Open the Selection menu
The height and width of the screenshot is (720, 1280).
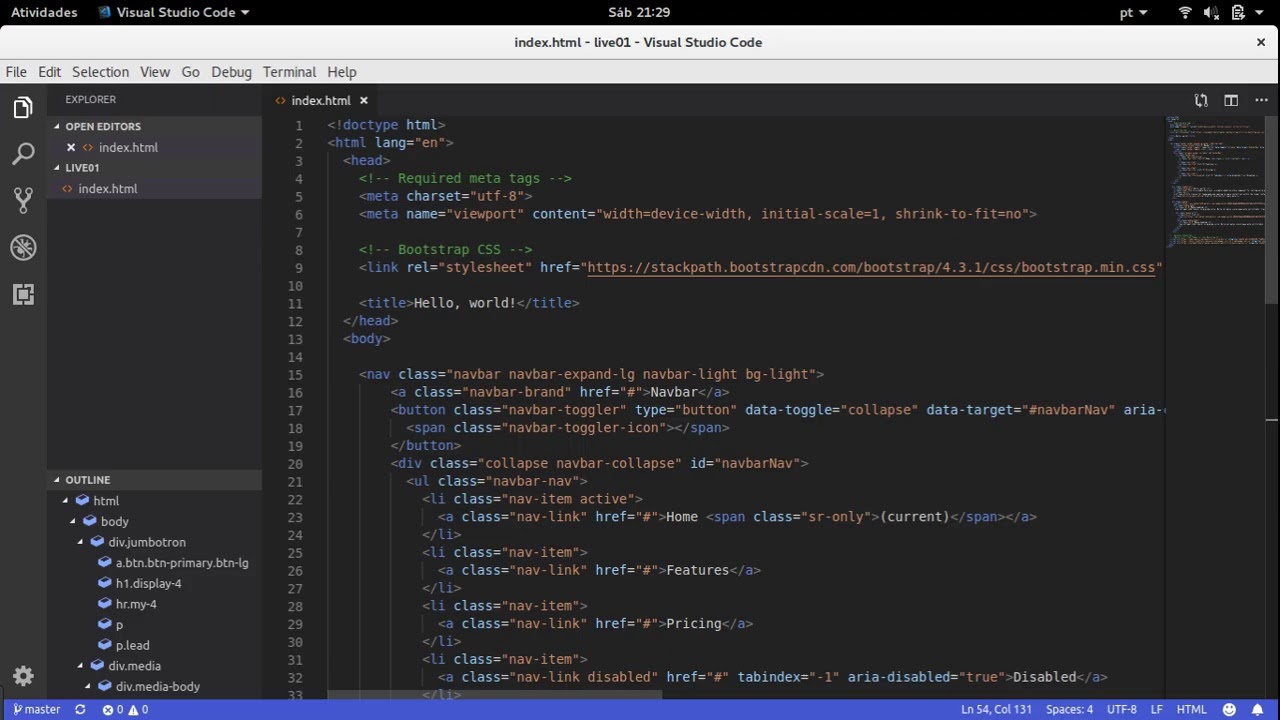100,72
